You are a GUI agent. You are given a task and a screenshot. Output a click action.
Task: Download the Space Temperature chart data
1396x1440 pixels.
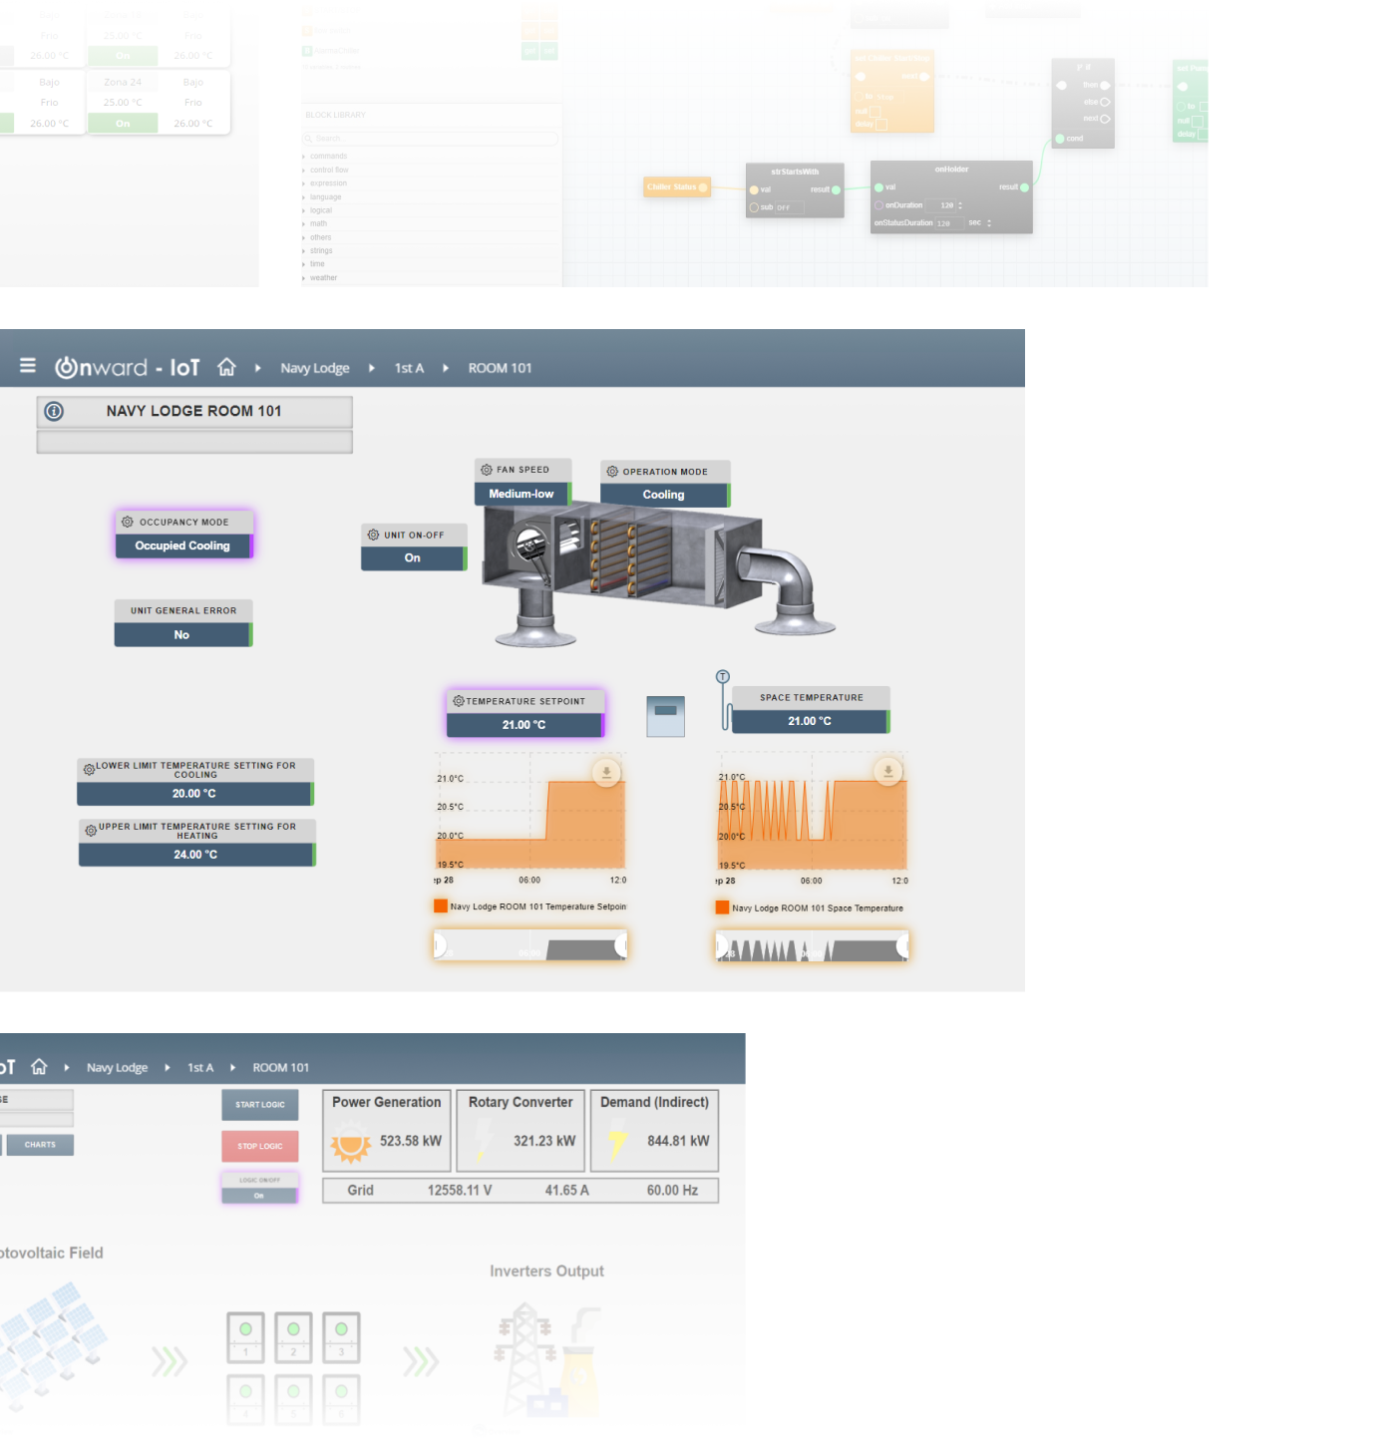coord(888,770)
